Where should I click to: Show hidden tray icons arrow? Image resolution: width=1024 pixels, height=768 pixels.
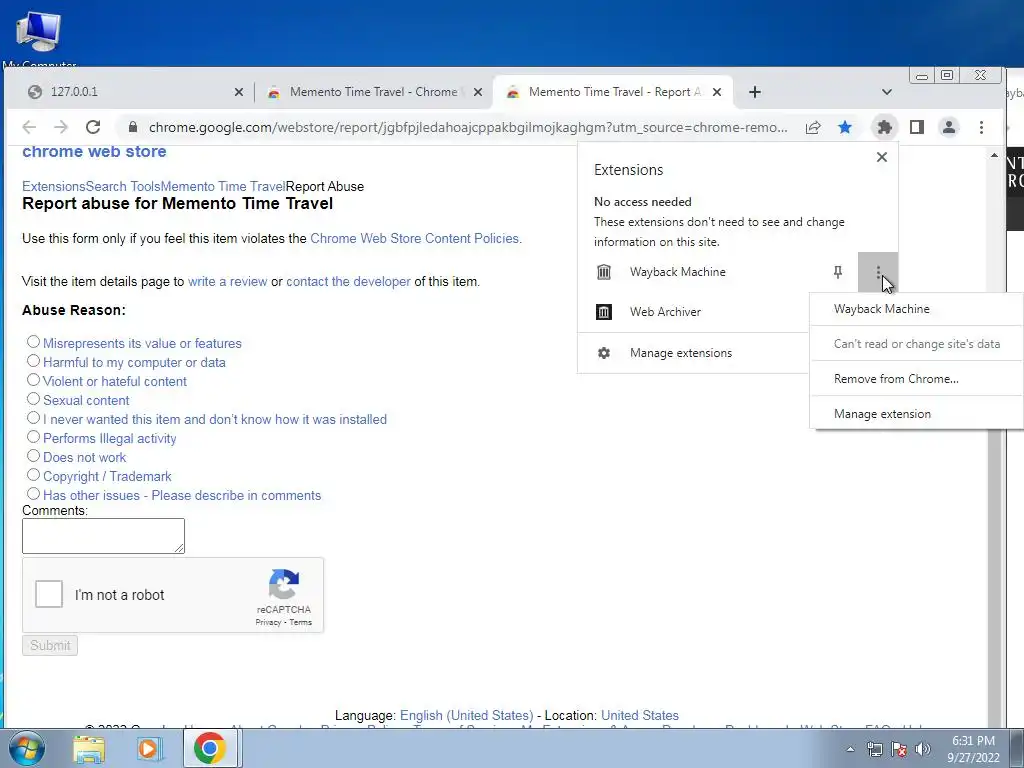coord(850,749)
